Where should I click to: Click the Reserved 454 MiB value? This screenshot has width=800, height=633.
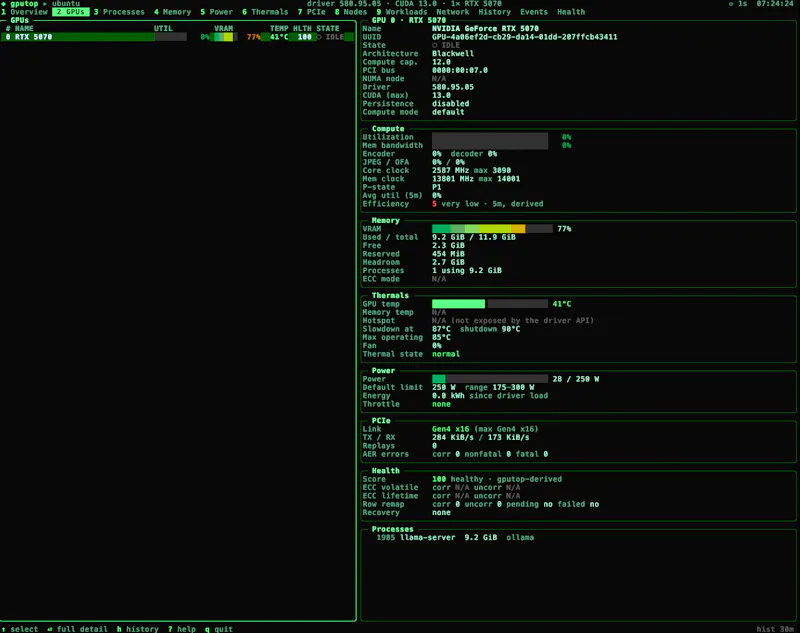[x=448, y=254]
